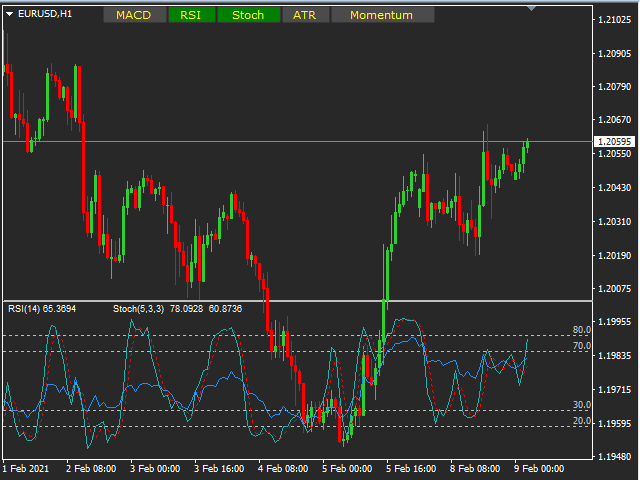
Task: Click the 5 Feb 00:00 time label
Action: 347,469
